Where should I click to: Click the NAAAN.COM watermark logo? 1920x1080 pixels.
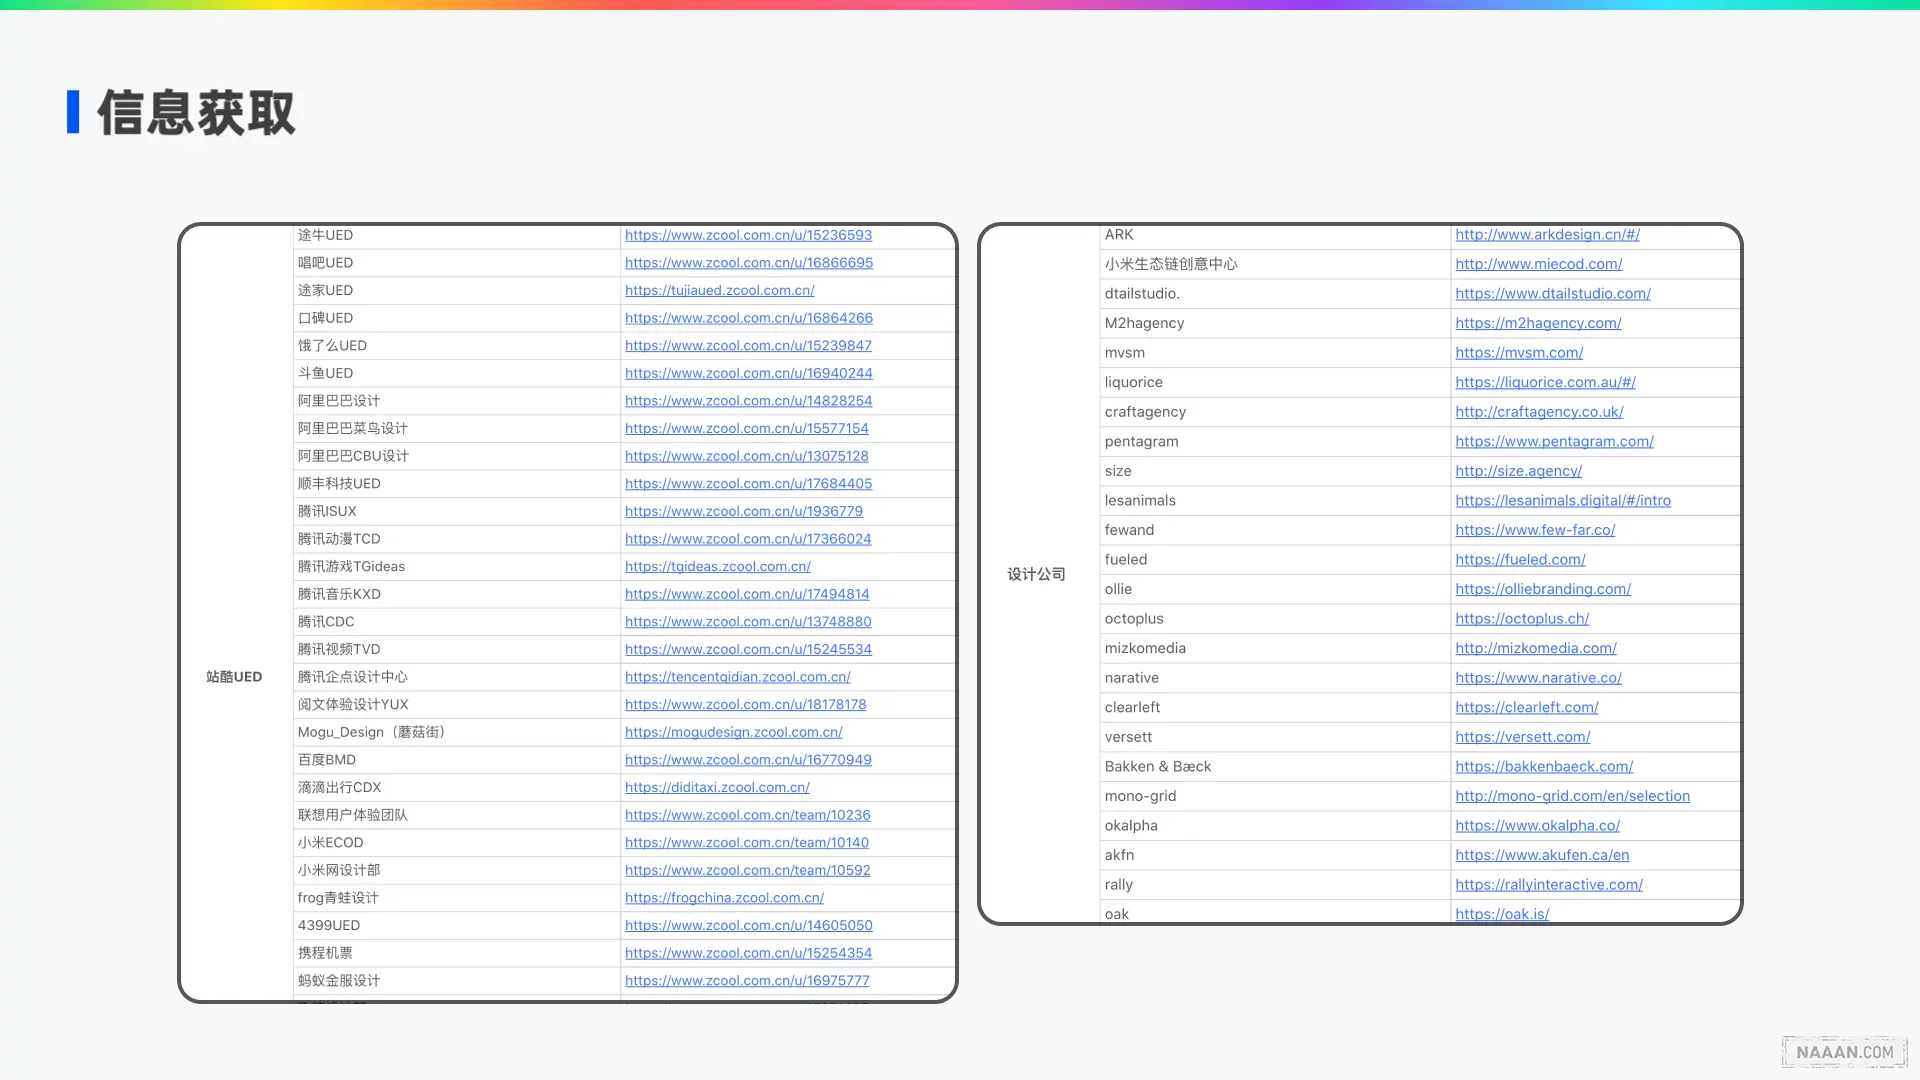tap(1844, 1052)
